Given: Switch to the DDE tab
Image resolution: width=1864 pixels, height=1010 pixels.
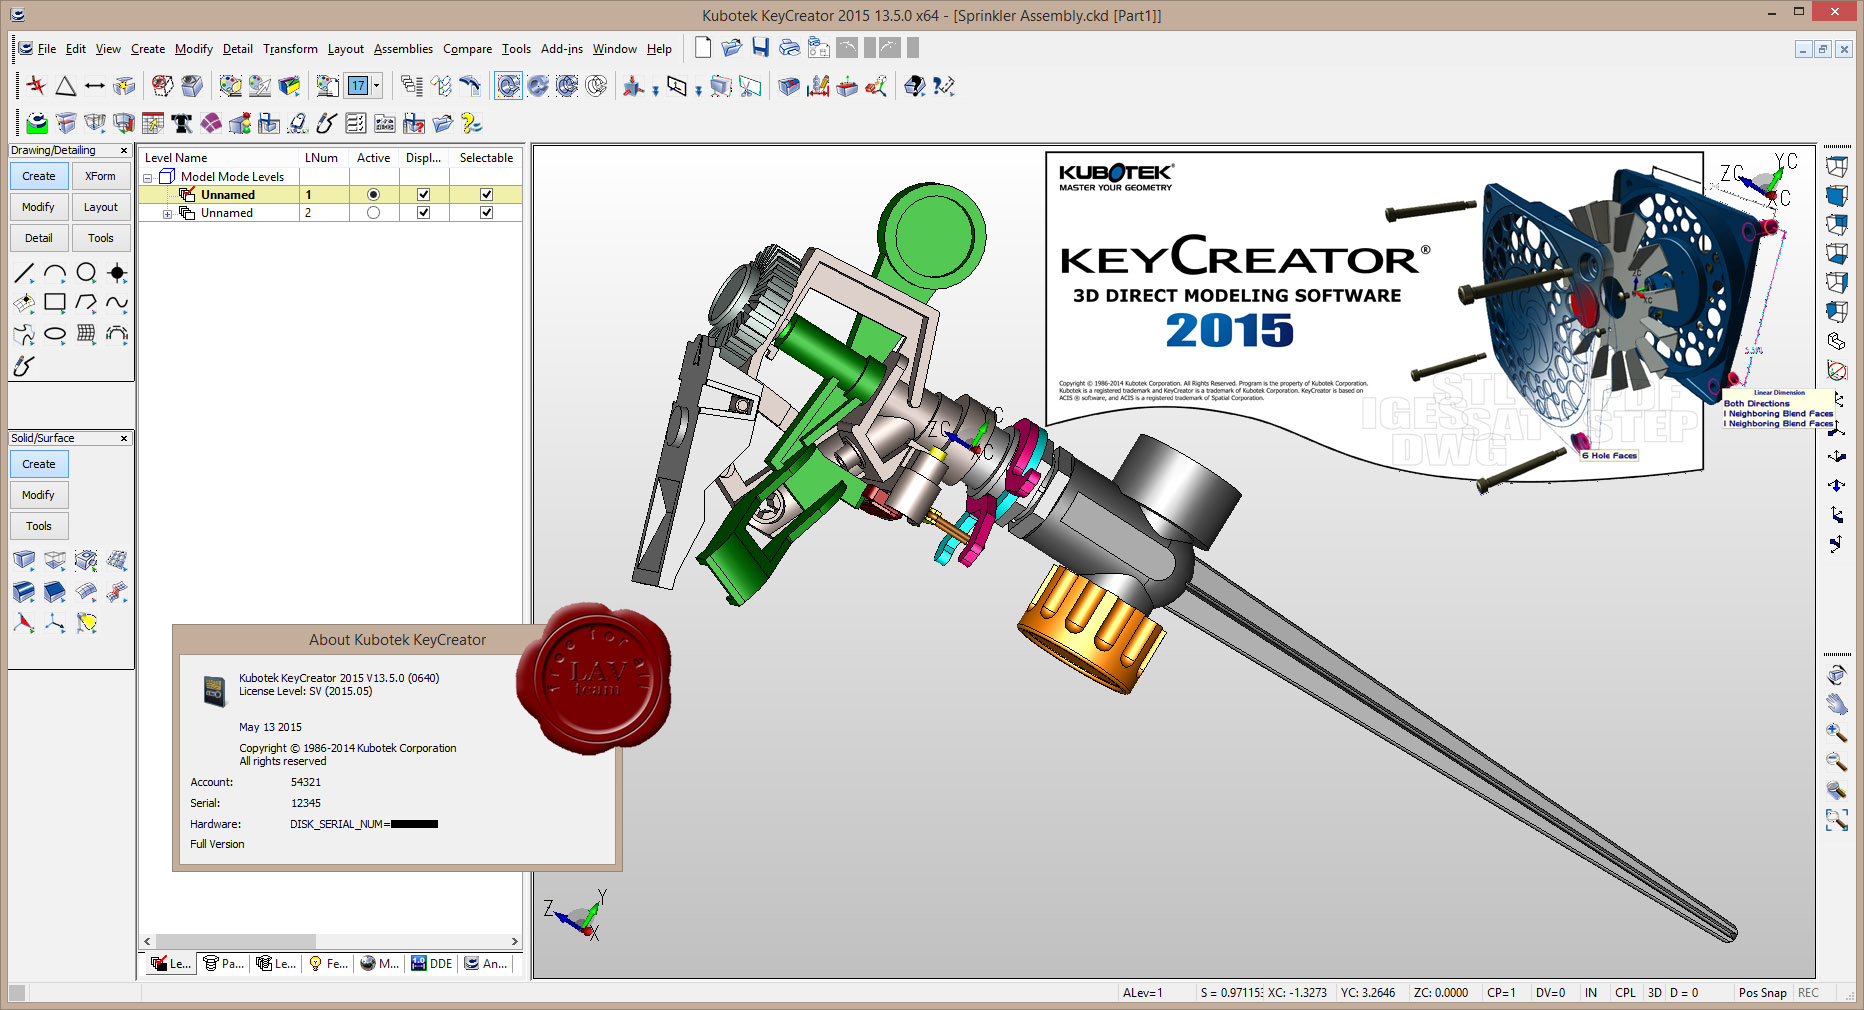Looking at the screenshot, I should point(431,964).
